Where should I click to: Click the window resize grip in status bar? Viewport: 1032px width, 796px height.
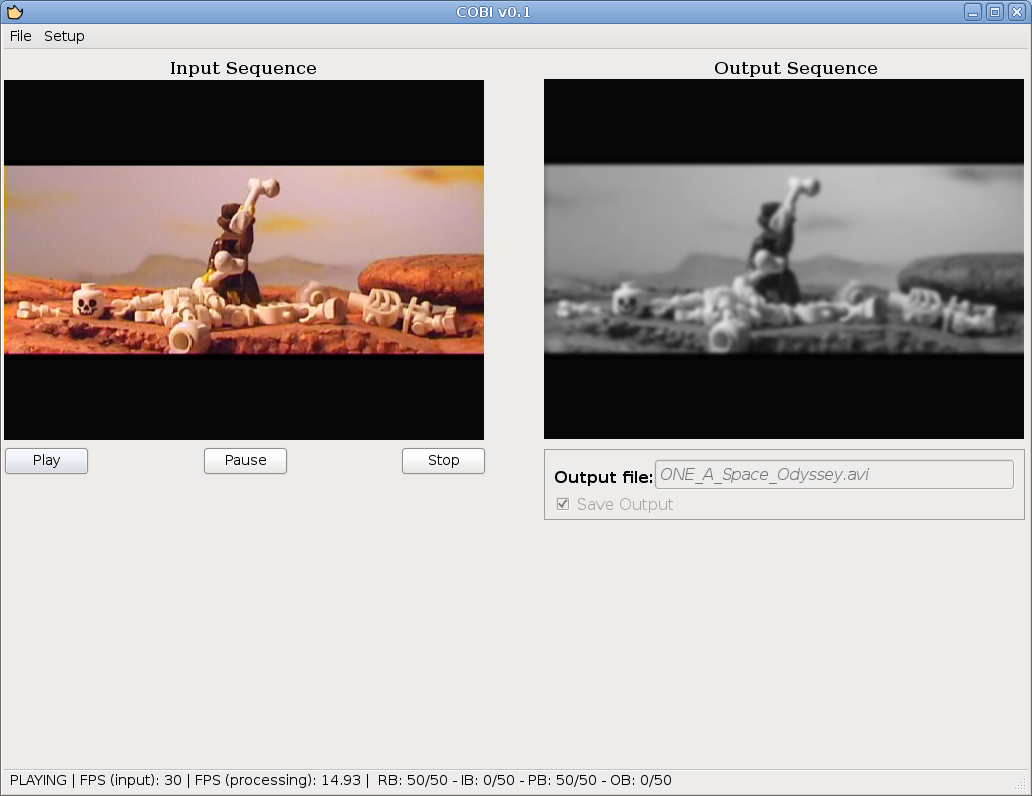pos(1021,784)
